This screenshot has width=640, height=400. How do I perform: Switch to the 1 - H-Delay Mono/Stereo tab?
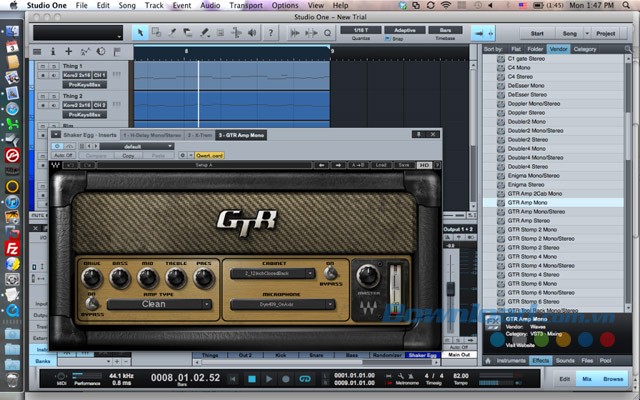tap(152, 135)
